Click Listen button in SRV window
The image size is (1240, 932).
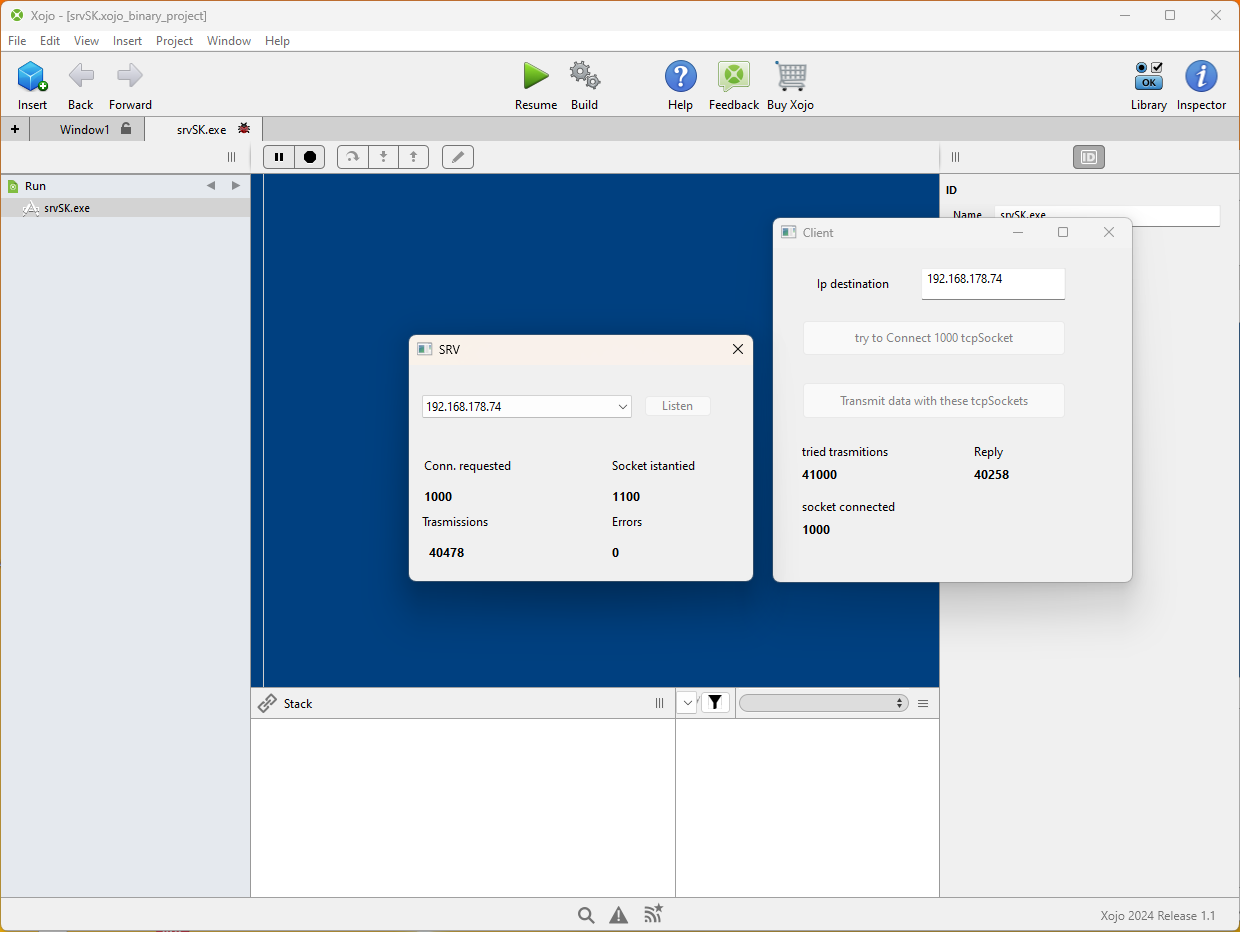click(677, 406)
